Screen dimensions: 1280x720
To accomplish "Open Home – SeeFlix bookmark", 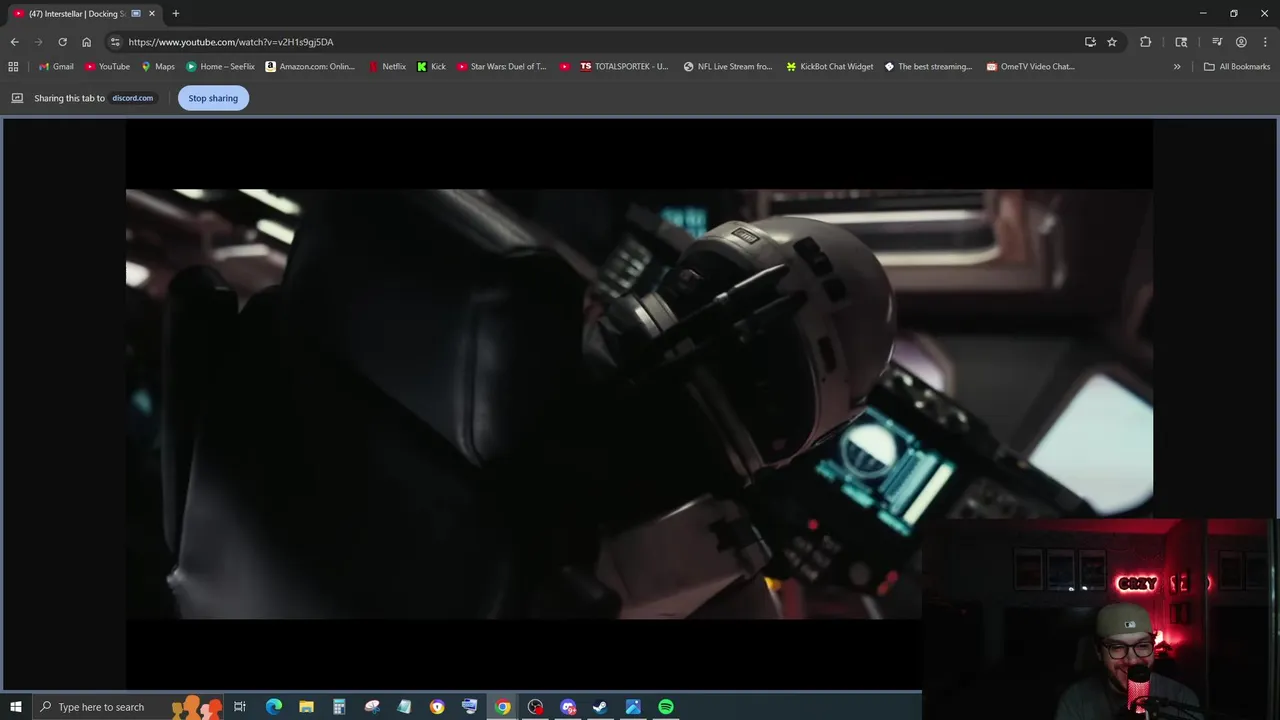I will 221,67.
